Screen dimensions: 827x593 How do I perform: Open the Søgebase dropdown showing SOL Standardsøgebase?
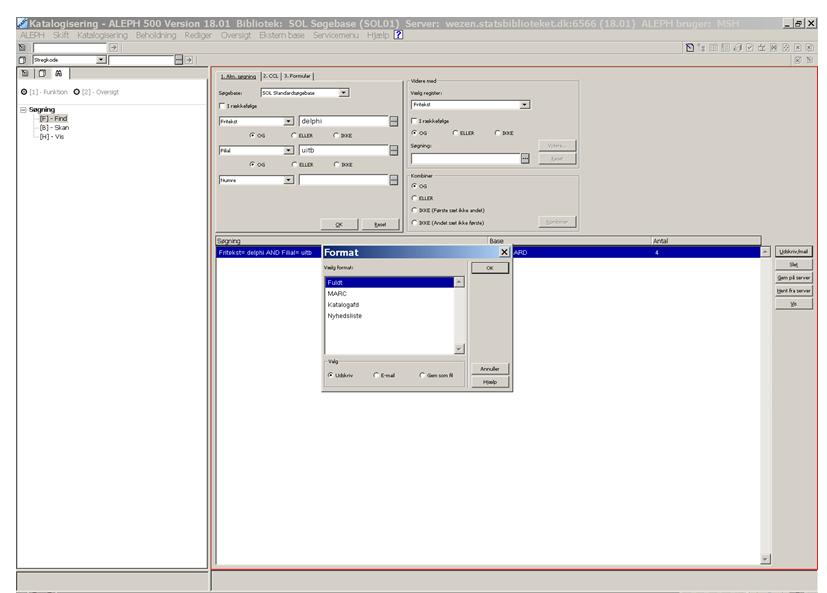tap(344, 92)
